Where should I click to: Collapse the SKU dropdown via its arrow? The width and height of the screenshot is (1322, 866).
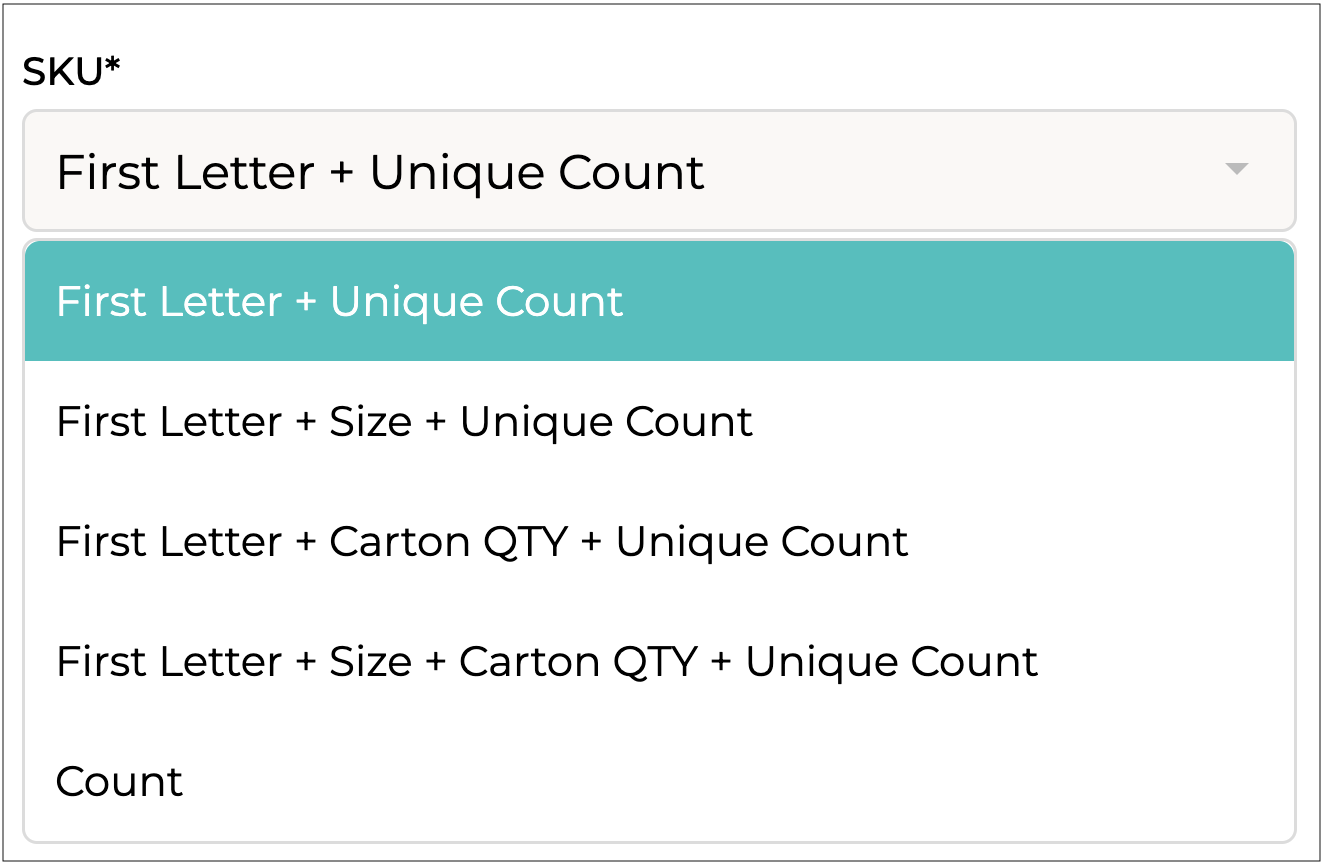coord(1236,170)
